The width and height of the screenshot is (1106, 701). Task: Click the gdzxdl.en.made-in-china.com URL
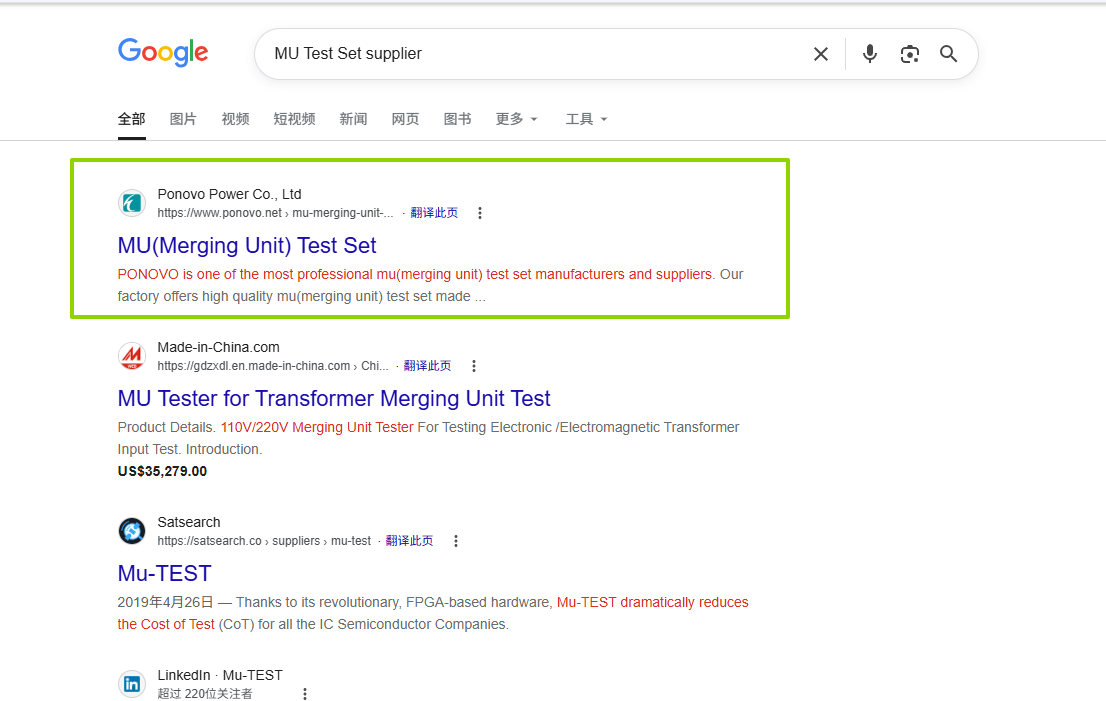tap(272, 366)
